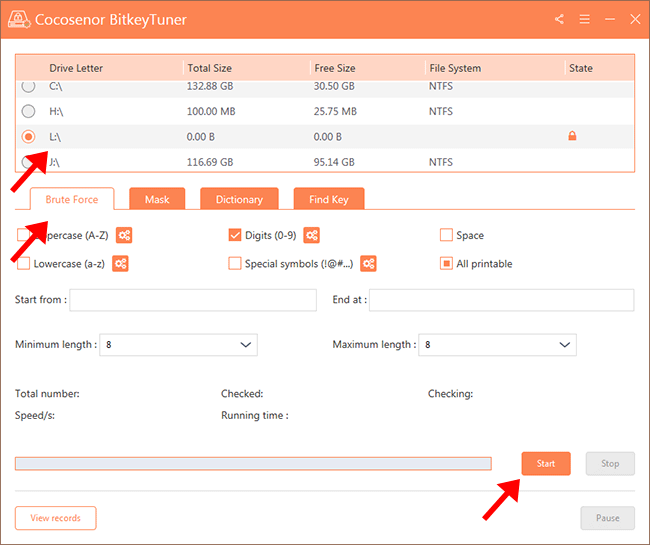Switch to the Dictionary tab

(239, 199)
